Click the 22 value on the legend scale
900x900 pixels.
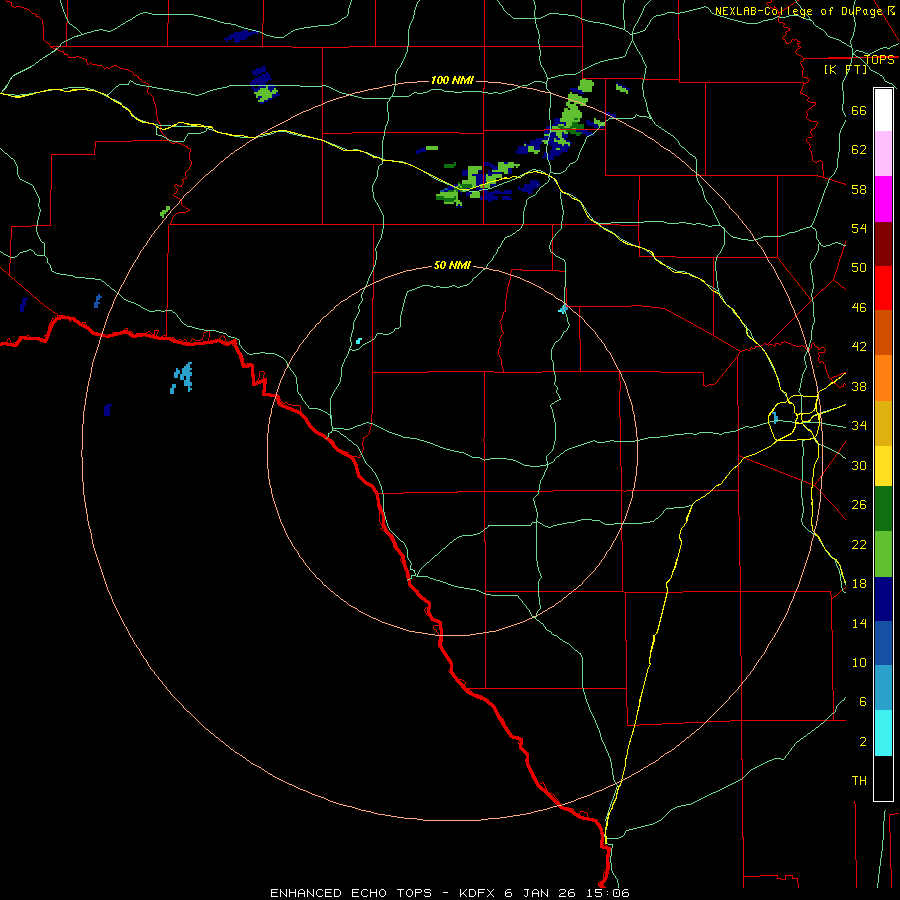(859, 544)
